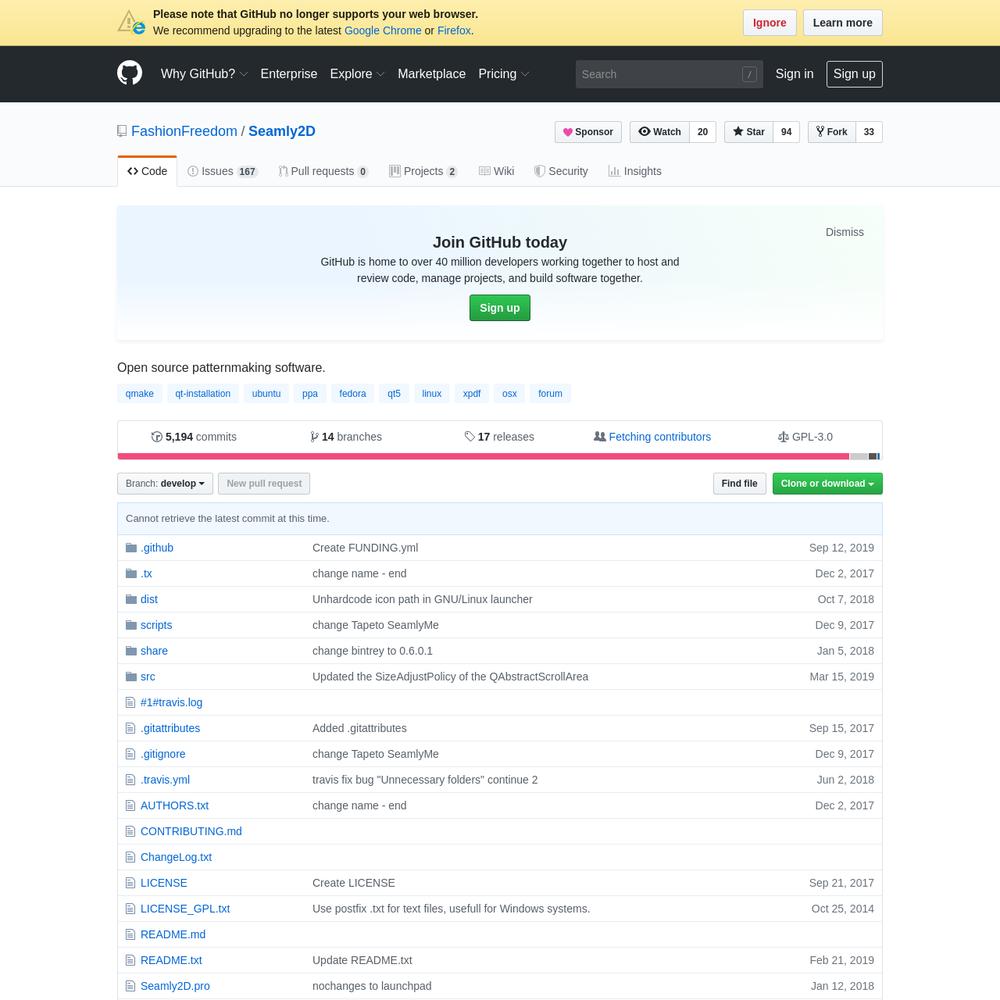
Task: Click the branches icon beside 14 branches
Action: pyautogui.click(x=314, y=437)
